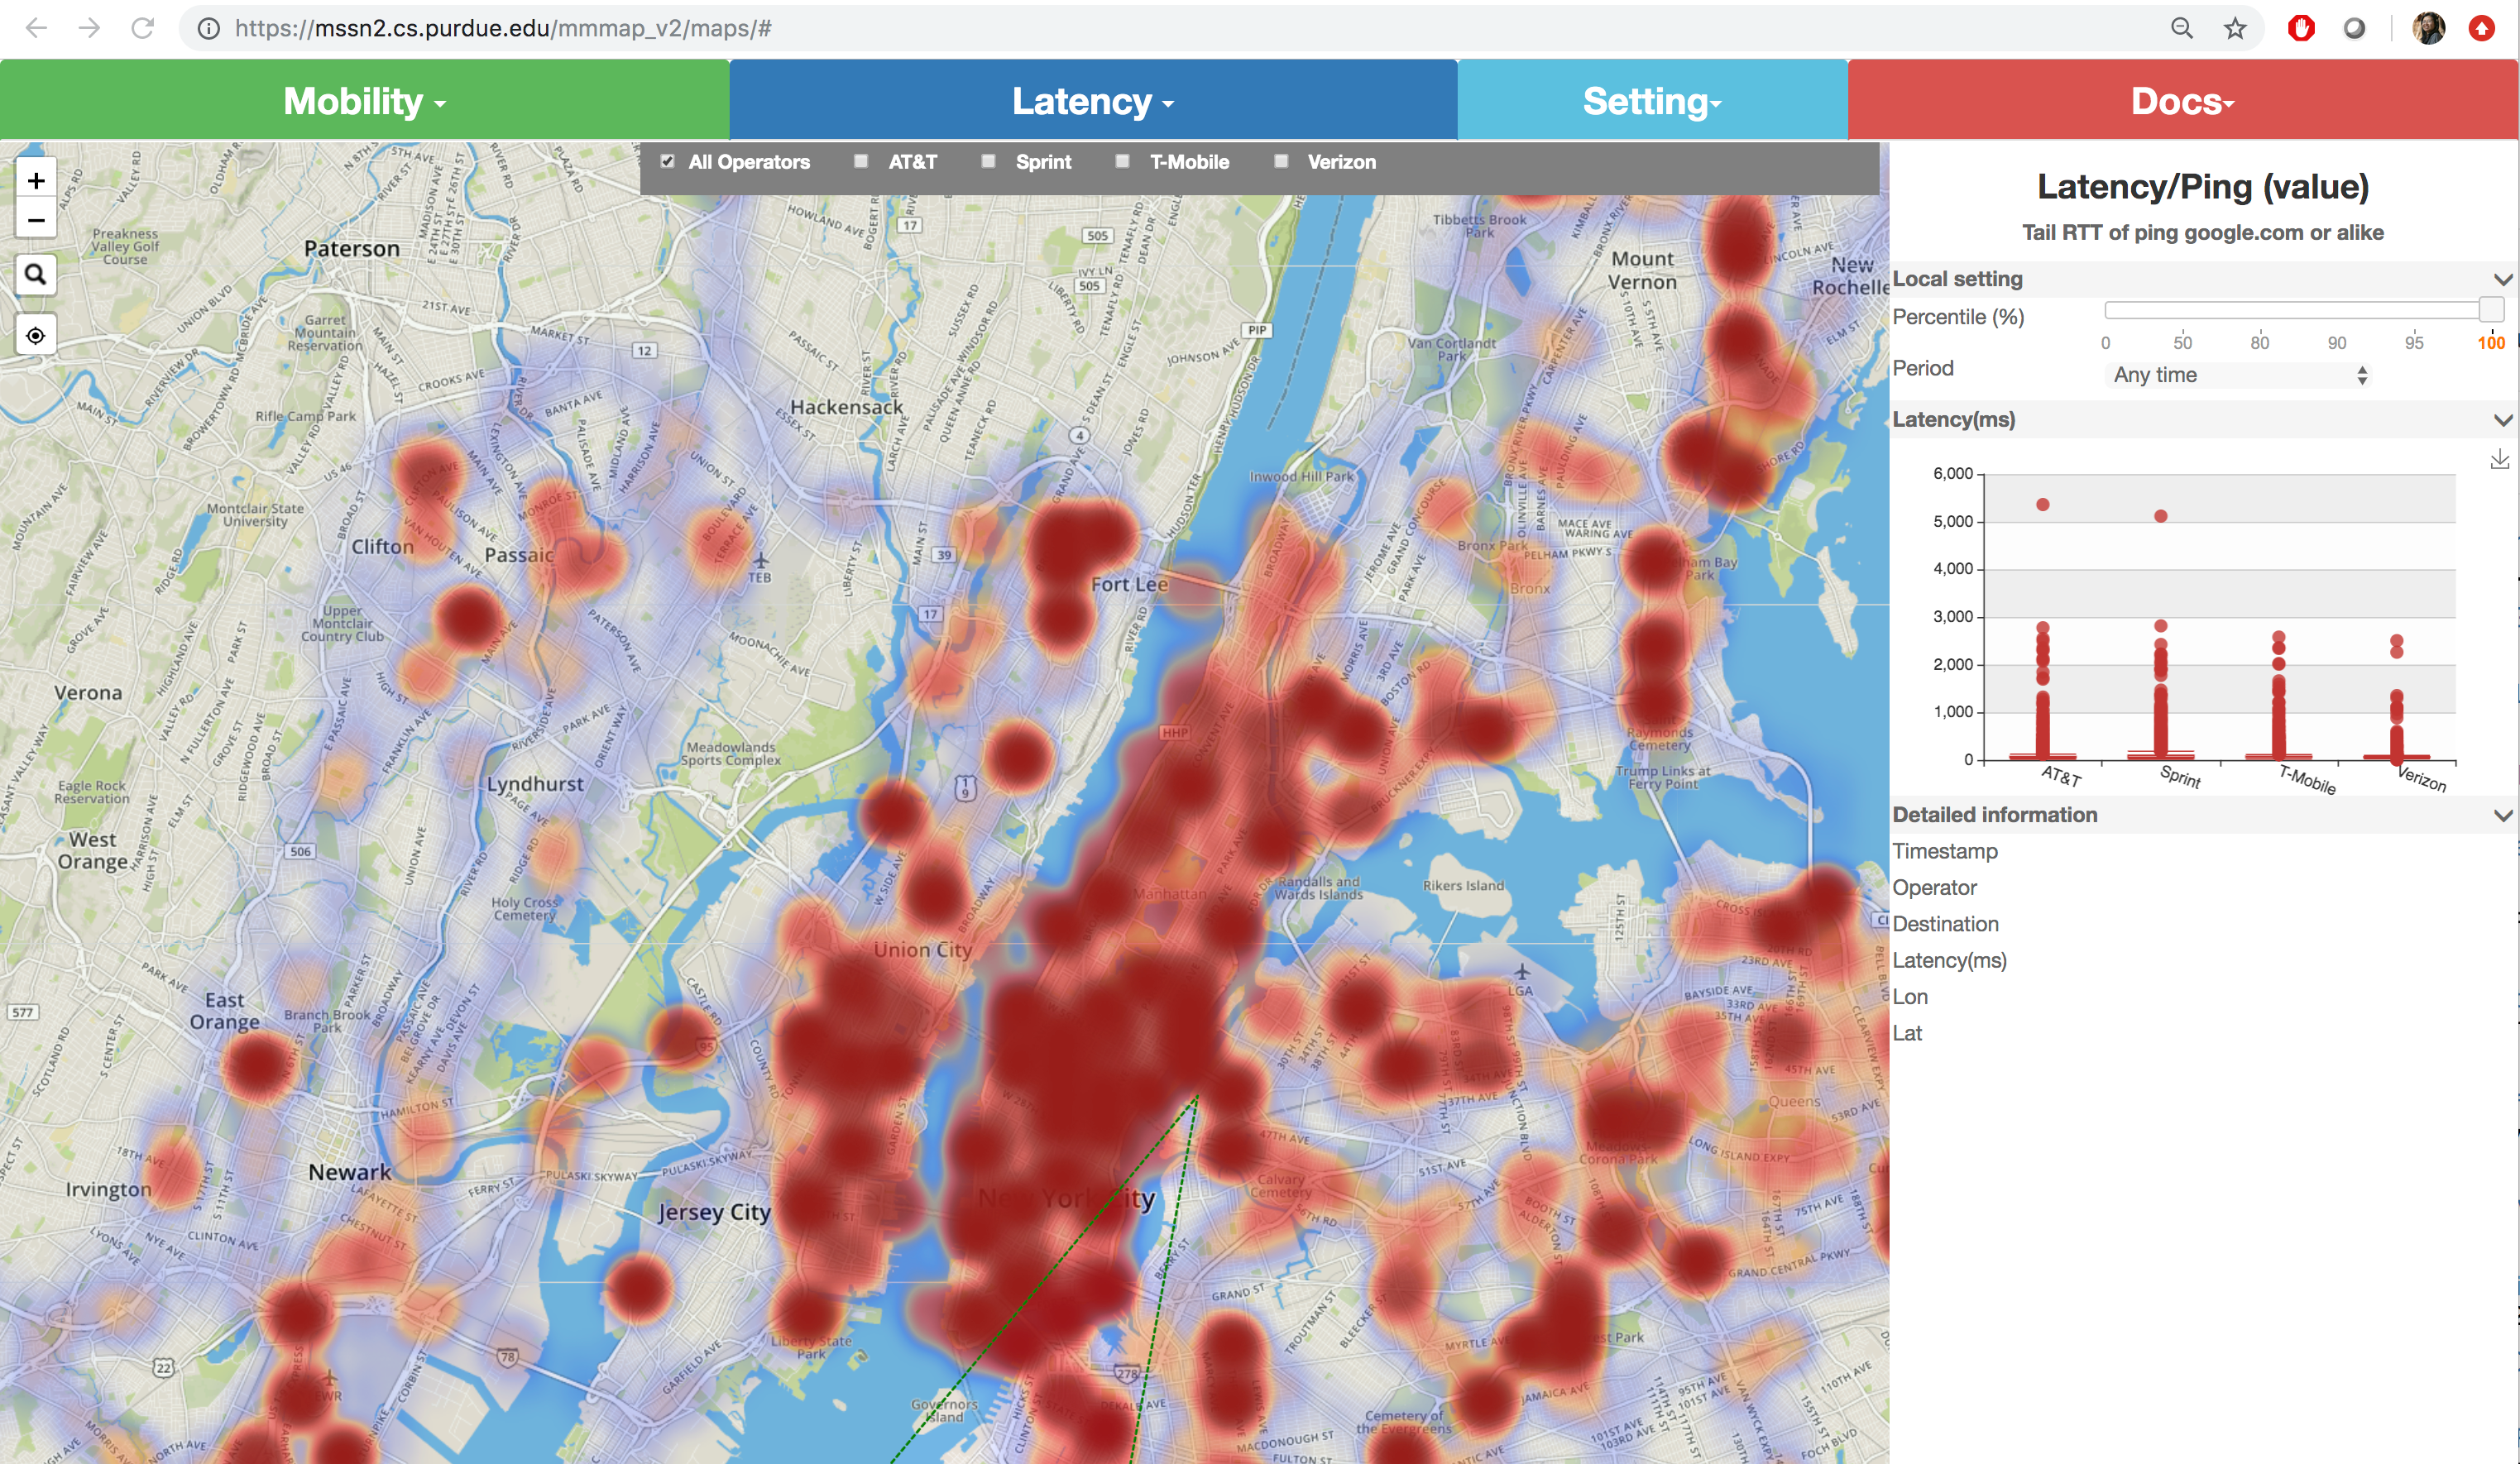
Task: Reload the page
Action: click(143, 28)
